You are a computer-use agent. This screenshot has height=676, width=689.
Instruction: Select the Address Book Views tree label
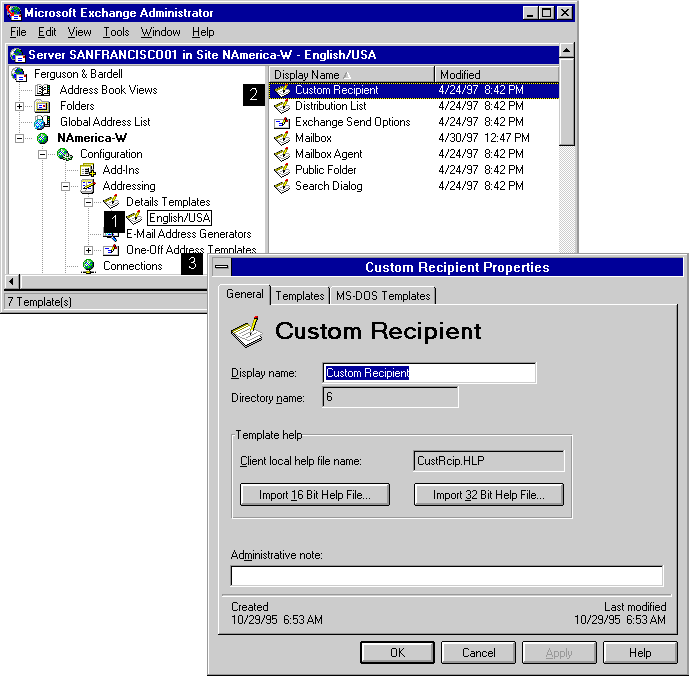coord(108,90)
